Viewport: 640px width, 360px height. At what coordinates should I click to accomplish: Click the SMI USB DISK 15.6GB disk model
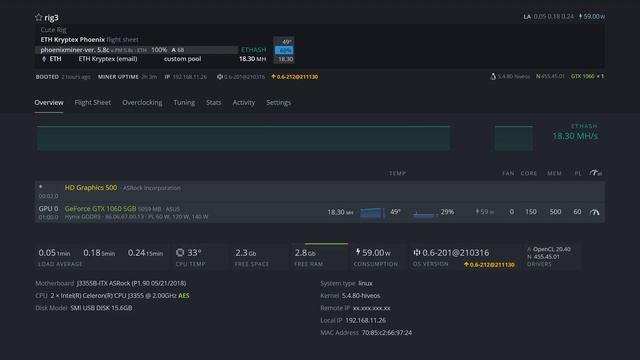pos(101,308)
